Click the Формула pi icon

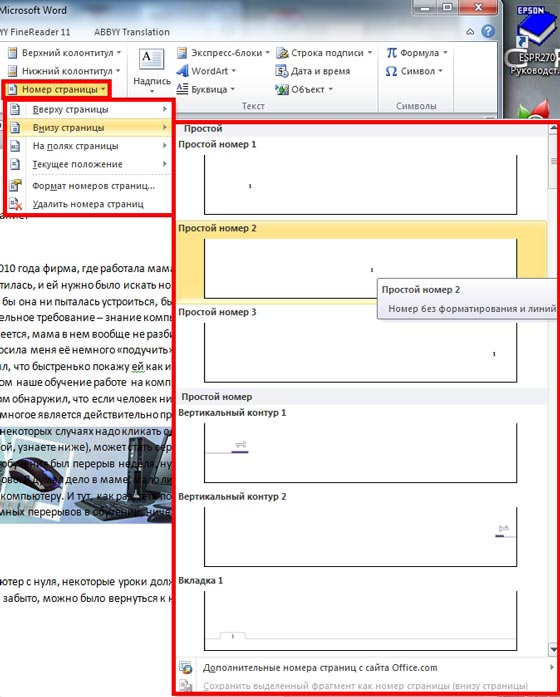392,53
